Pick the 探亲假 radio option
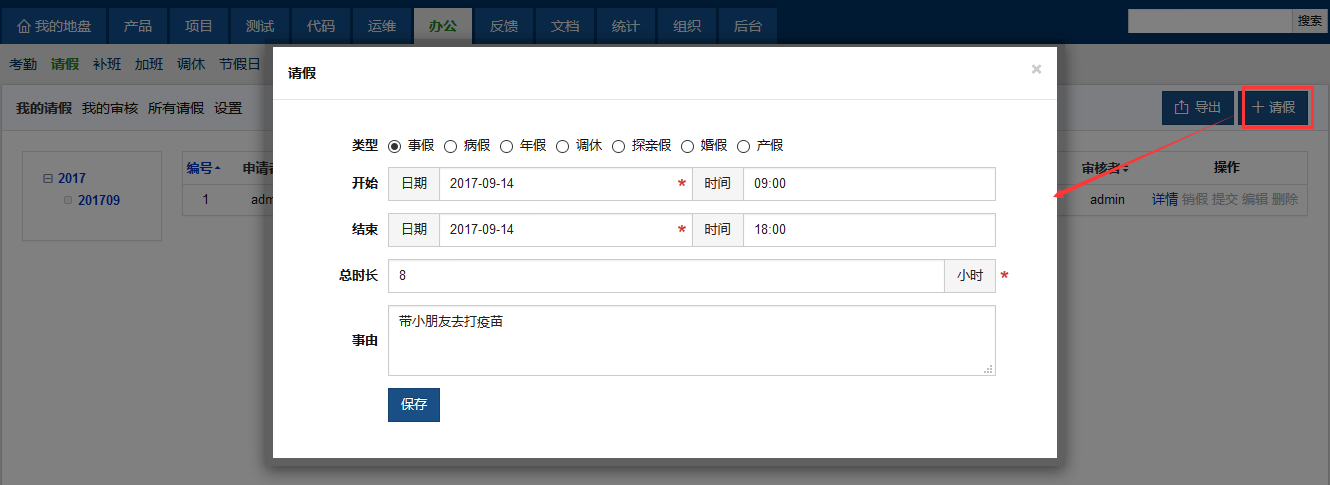 [618, 146]
